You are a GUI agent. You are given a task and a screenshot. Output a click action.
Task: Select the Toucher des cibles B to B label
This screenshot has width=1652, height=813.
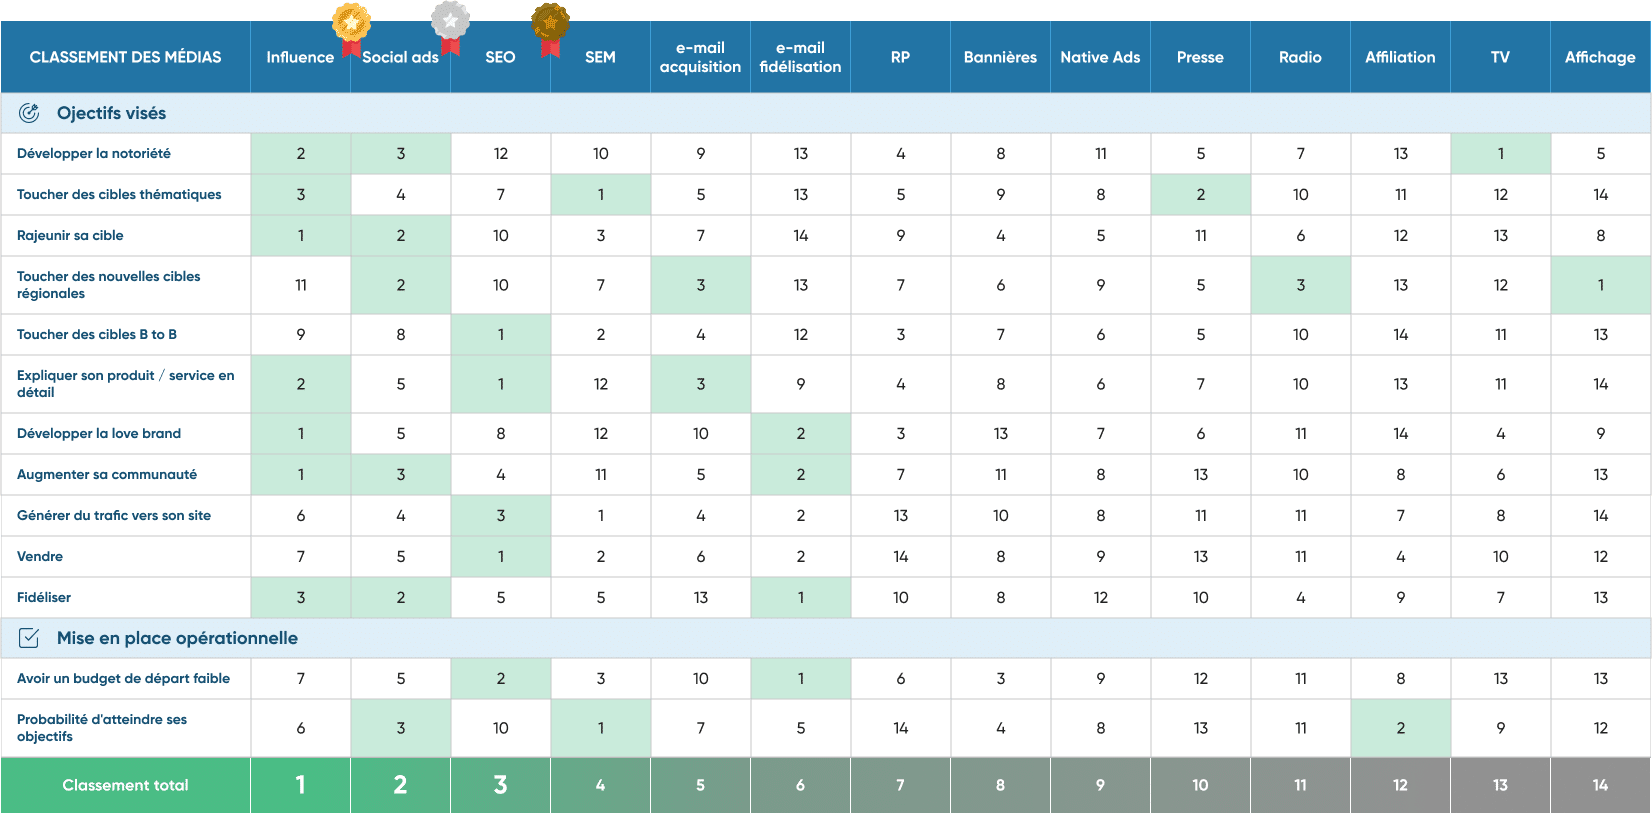click(97, 335)
